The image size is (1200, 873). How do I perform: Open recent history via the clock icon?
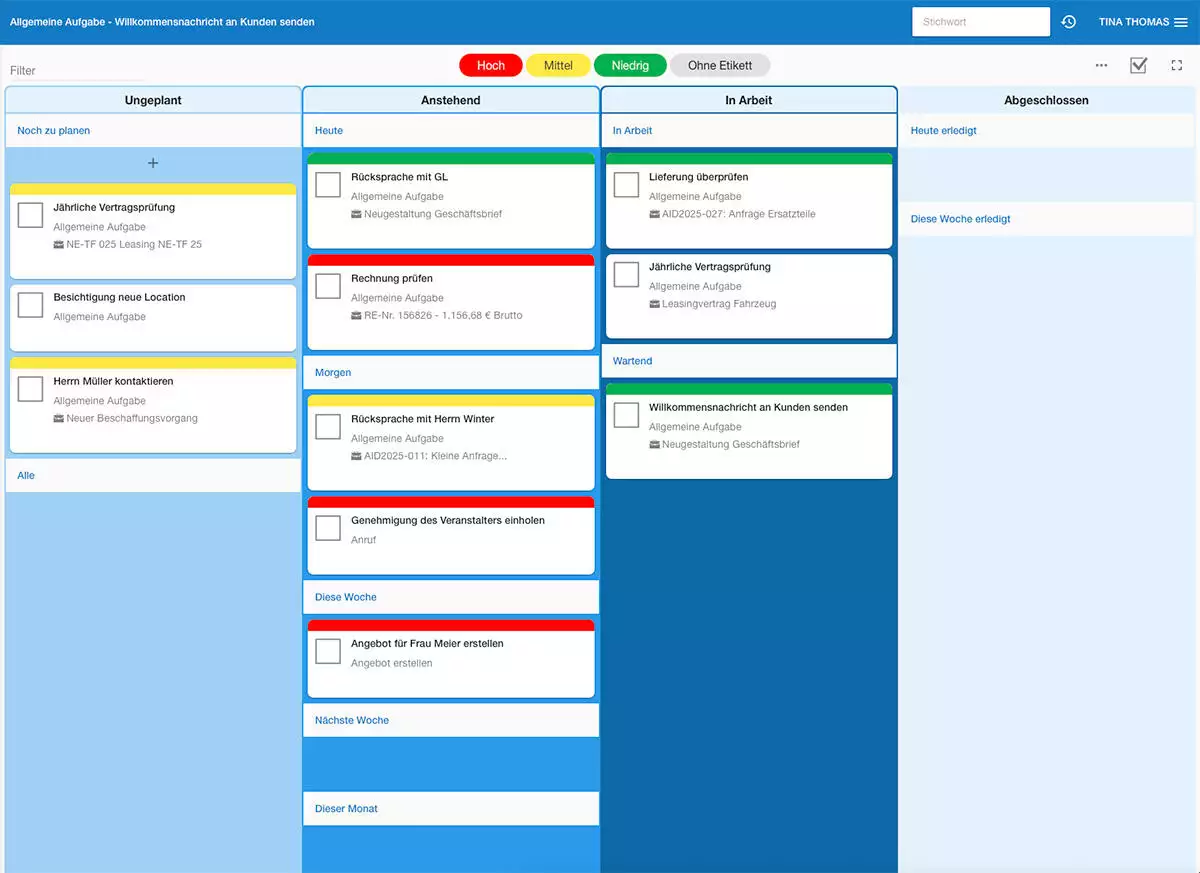coord(1068,21)
